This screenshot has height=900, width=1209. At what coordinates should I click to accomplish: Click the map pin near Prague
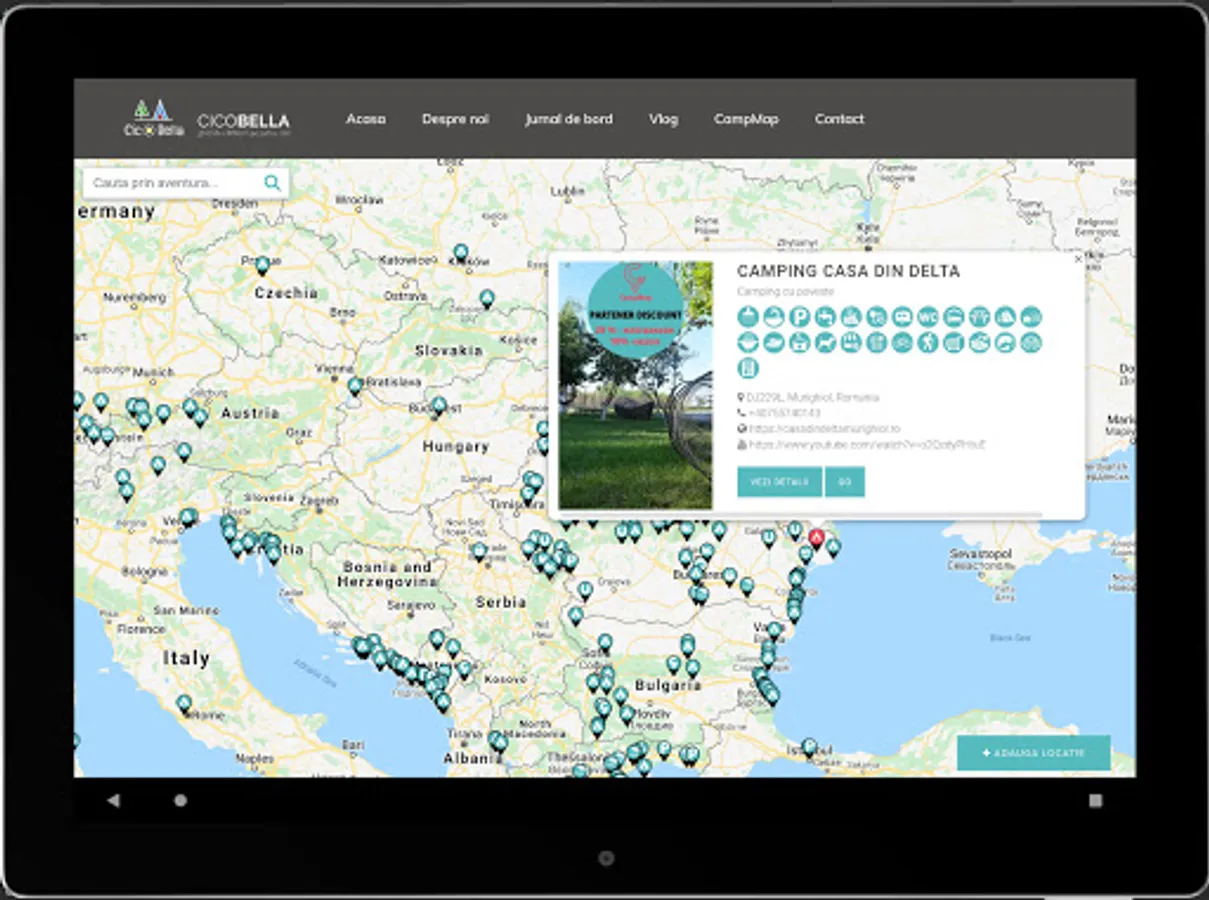(x=262, y=265)
